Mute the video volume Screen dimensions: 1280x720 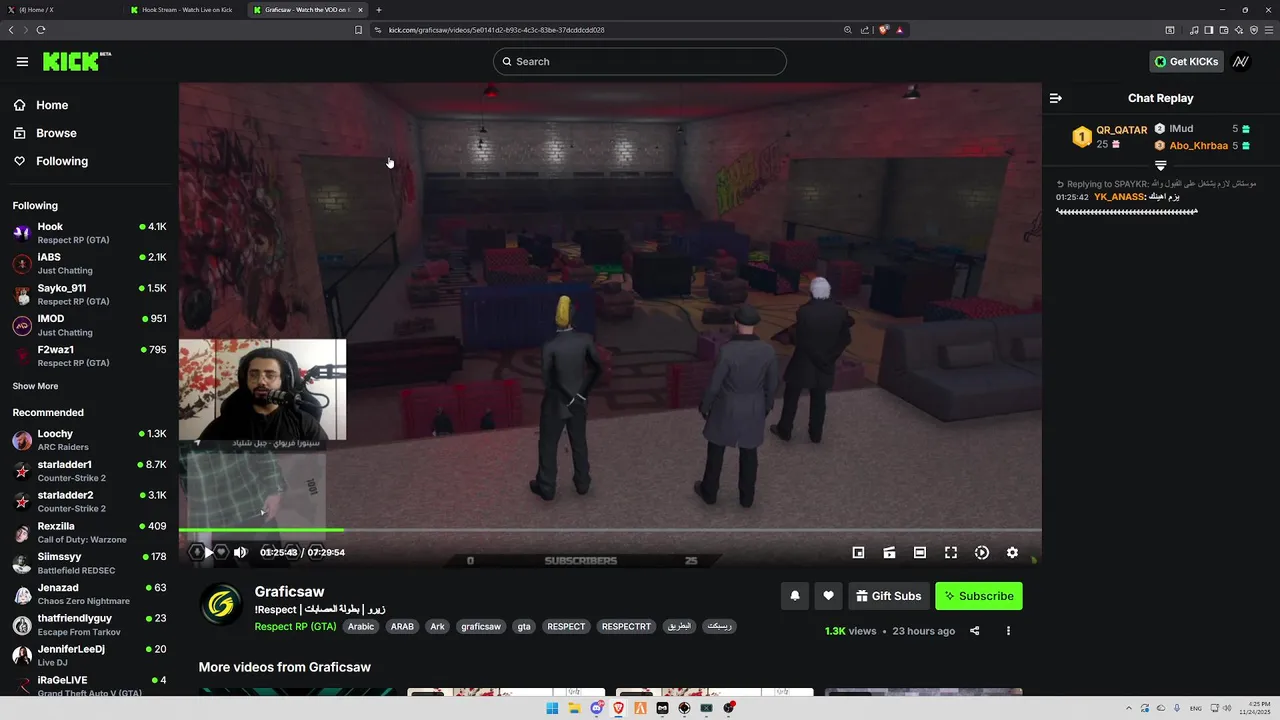[x=240, y=552]
